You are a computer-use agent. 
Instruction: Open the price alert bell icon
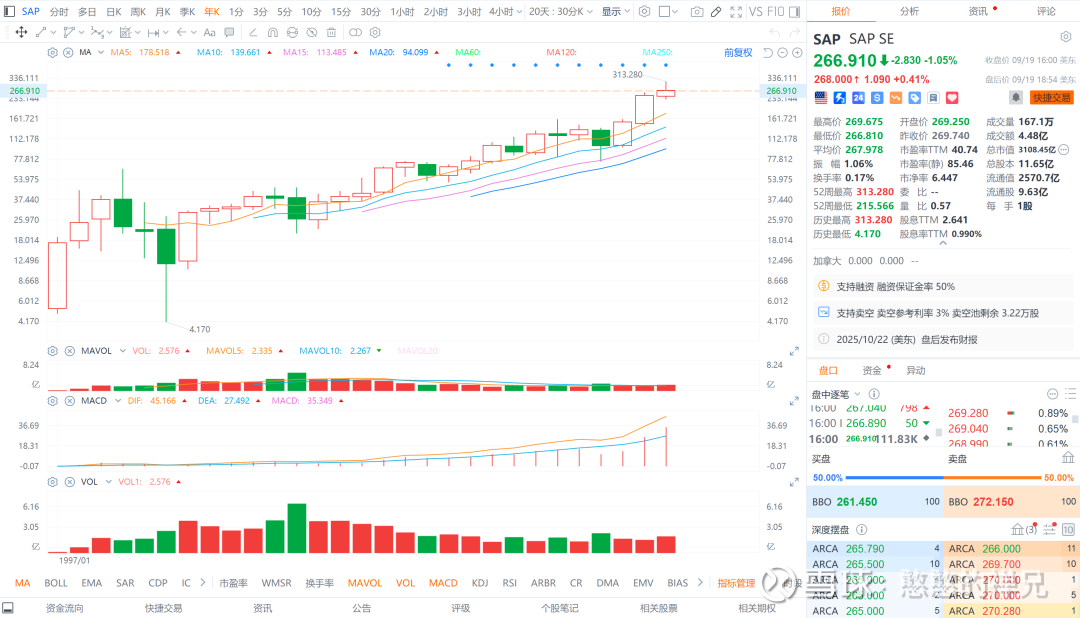pos(1015,98)
